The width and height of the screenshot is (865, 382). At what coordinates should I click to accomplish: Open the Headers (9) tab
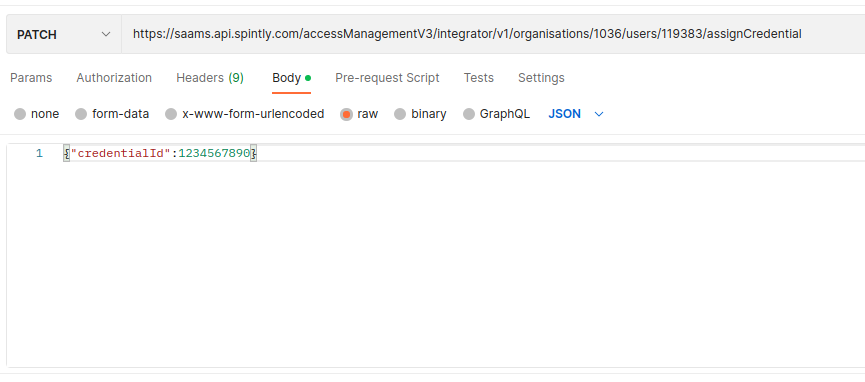coord(210,78)
